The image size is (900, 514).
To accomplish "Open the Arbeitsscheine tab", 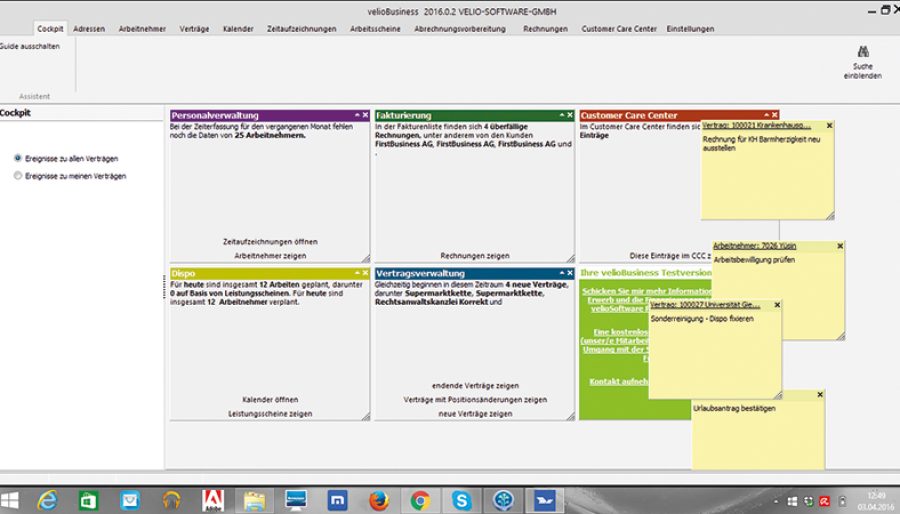I will click(375, 29).
